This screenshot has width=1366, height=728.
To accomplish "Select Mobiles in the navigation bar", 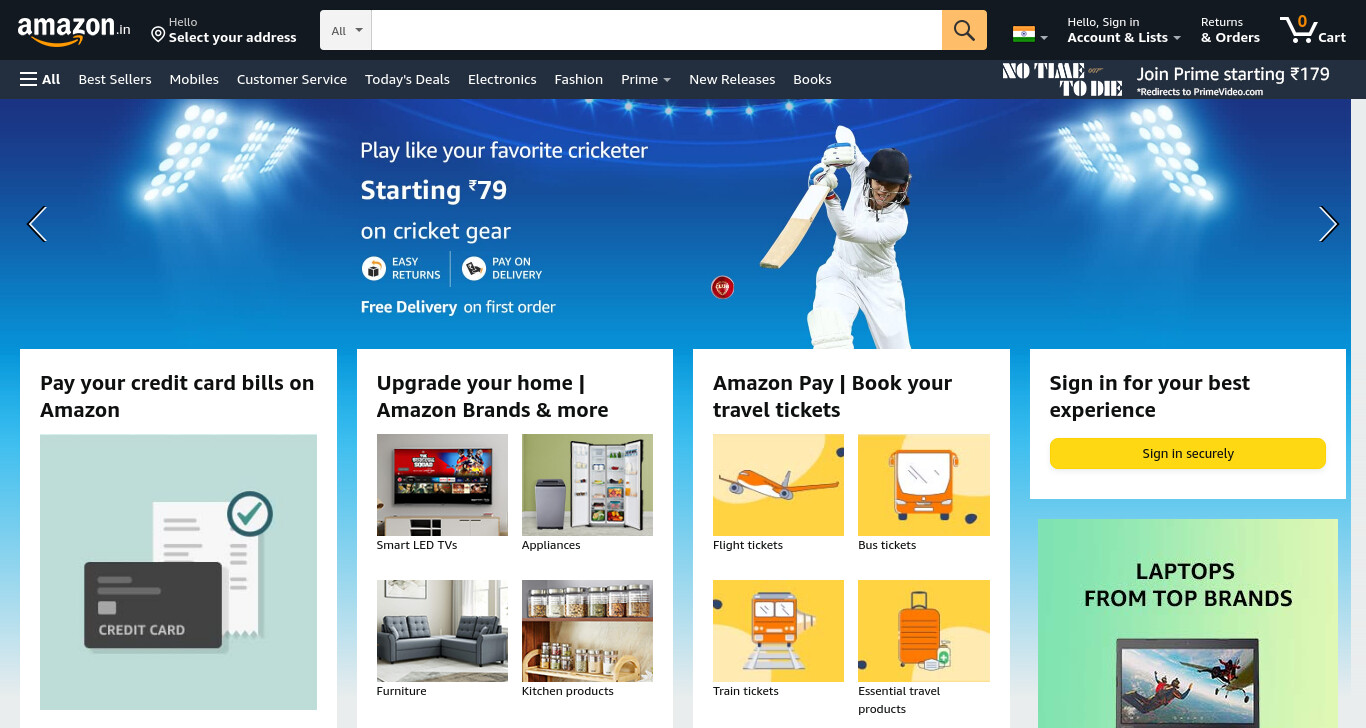I will (x=194, y=79).
